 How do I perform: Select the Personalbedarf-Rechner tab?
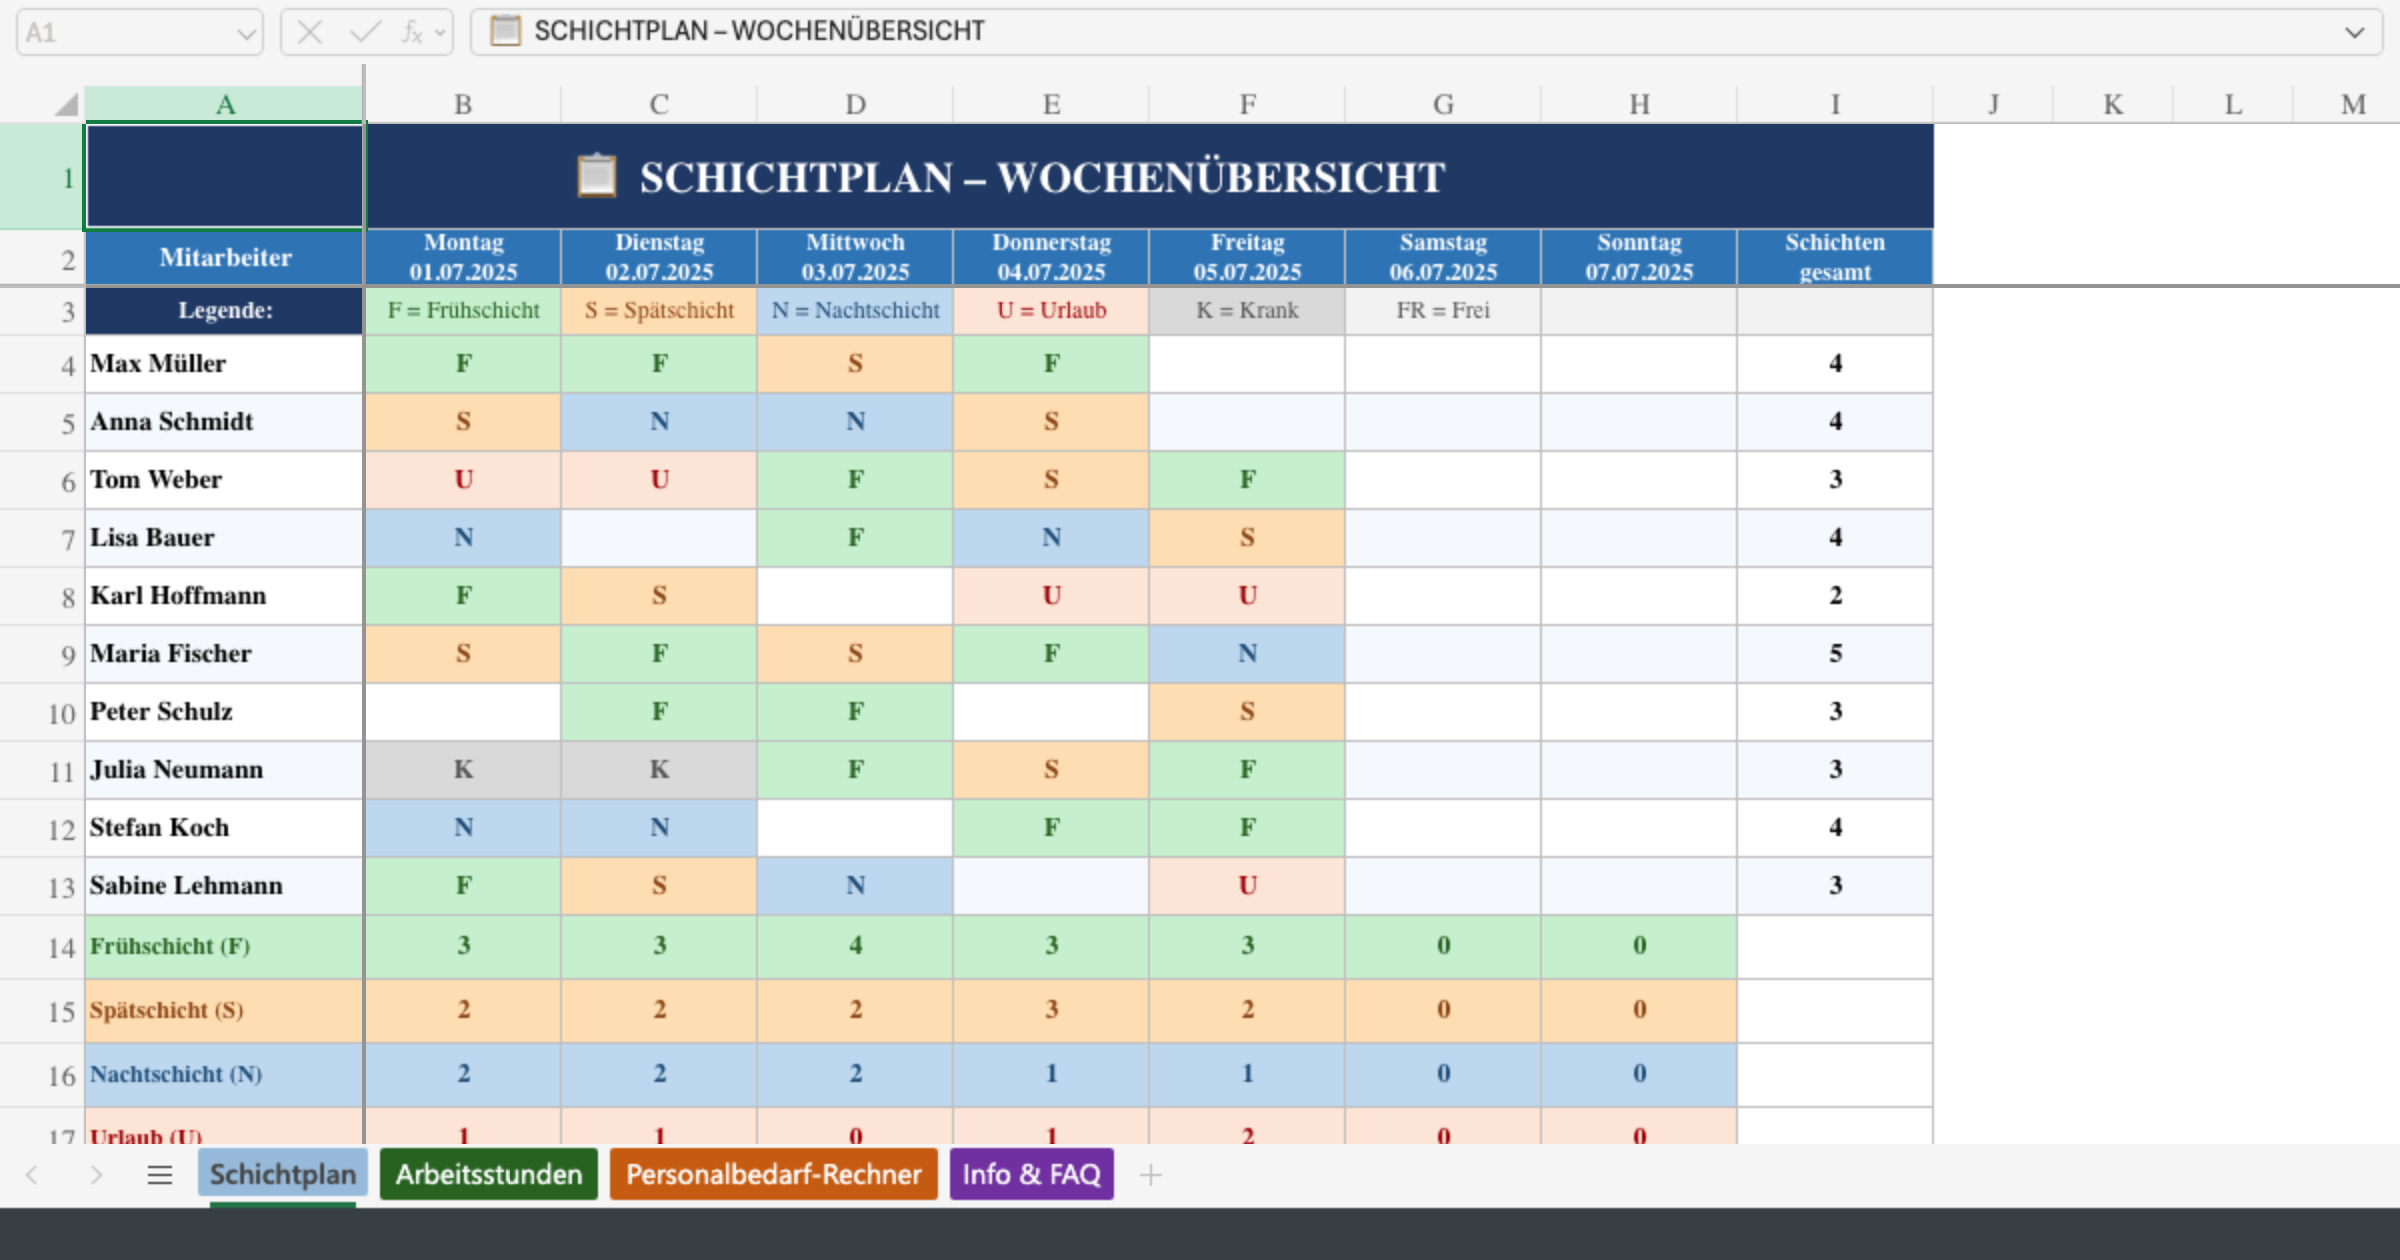pos(773,1175)
